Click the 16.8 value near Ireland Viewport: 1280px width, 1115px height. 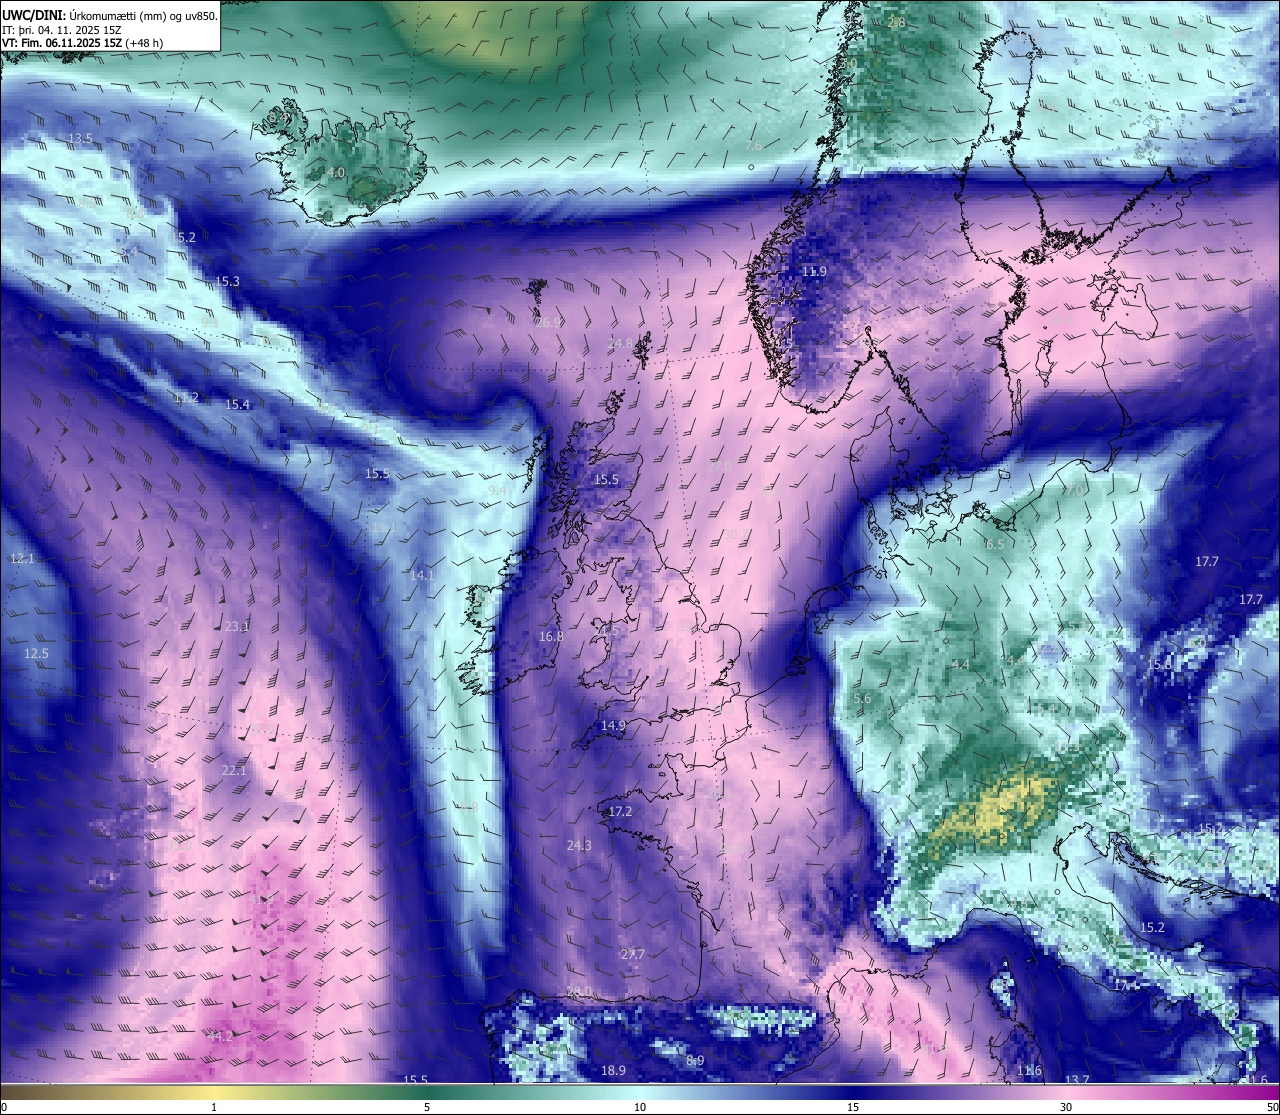point(551,636)
